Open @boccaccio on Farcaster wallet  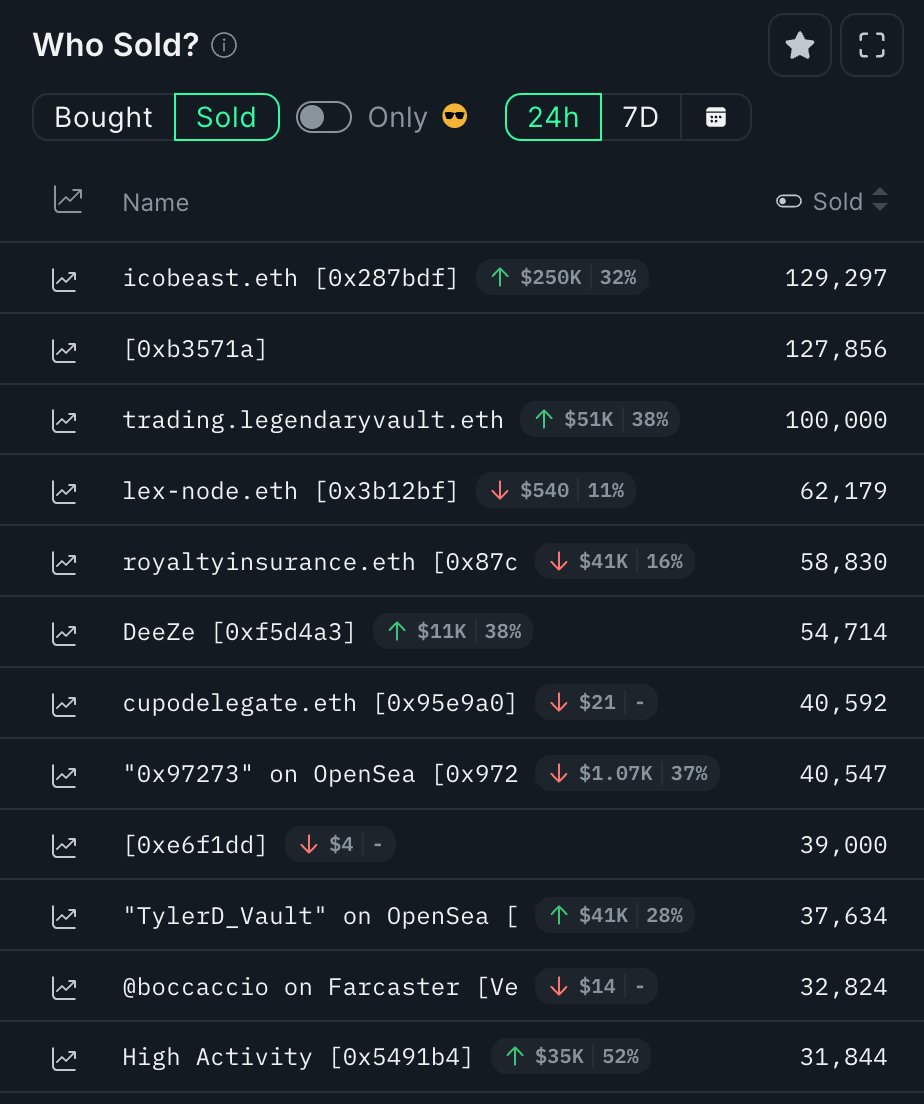320,987
